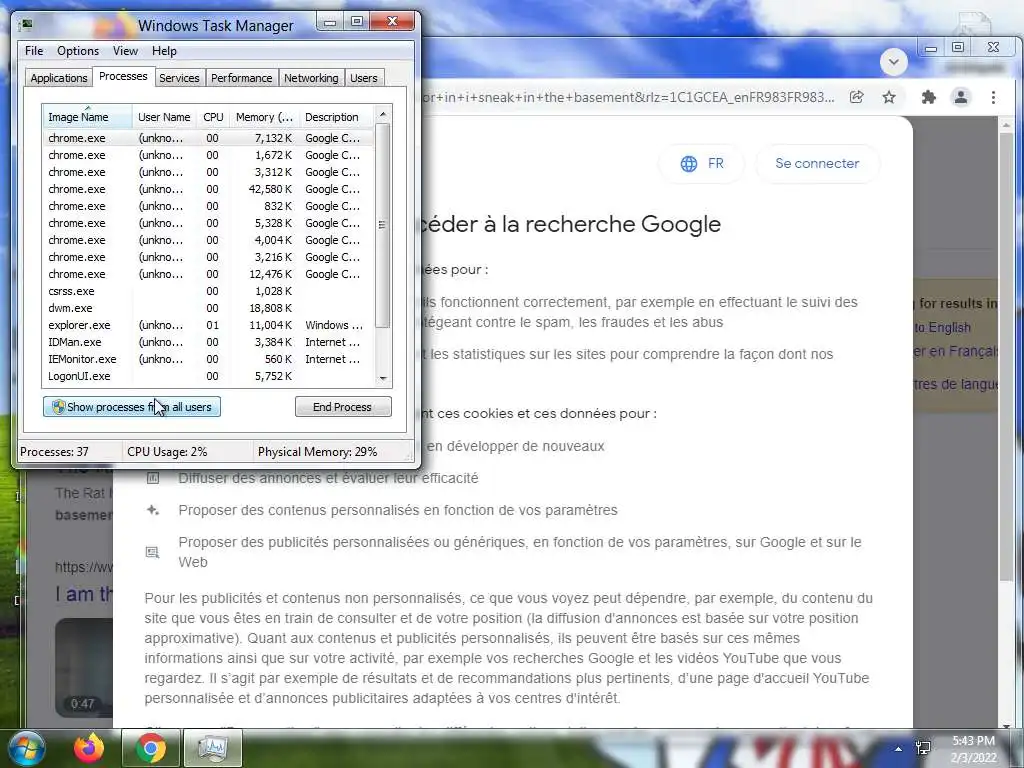Select chrome.exe using 832 K
1024x768 pixels.
208,206
